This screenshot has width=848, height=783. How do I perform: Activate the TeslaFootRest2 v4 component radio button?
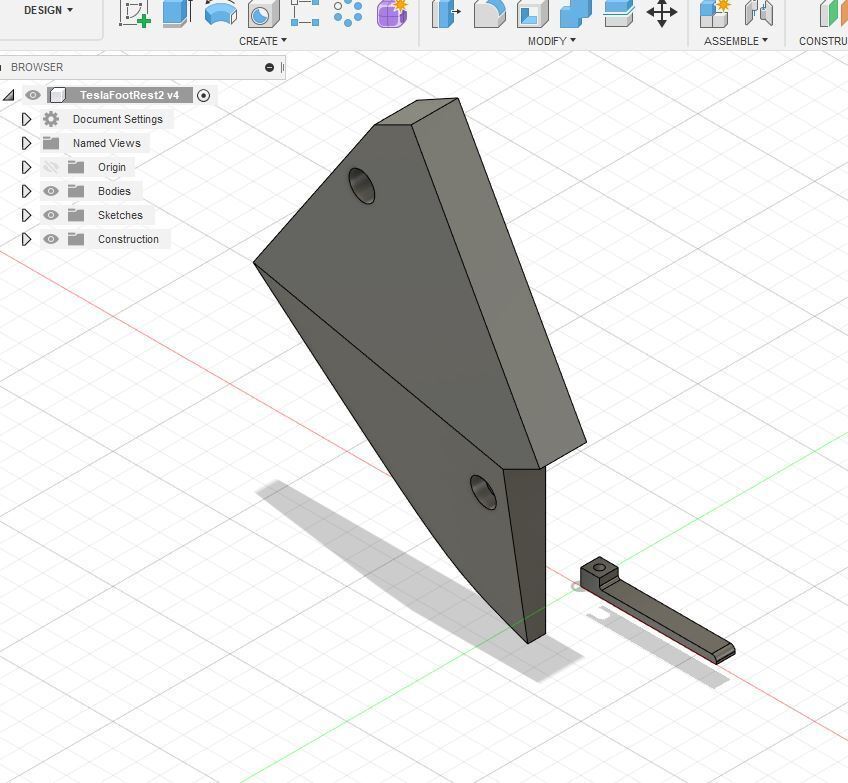203,95
